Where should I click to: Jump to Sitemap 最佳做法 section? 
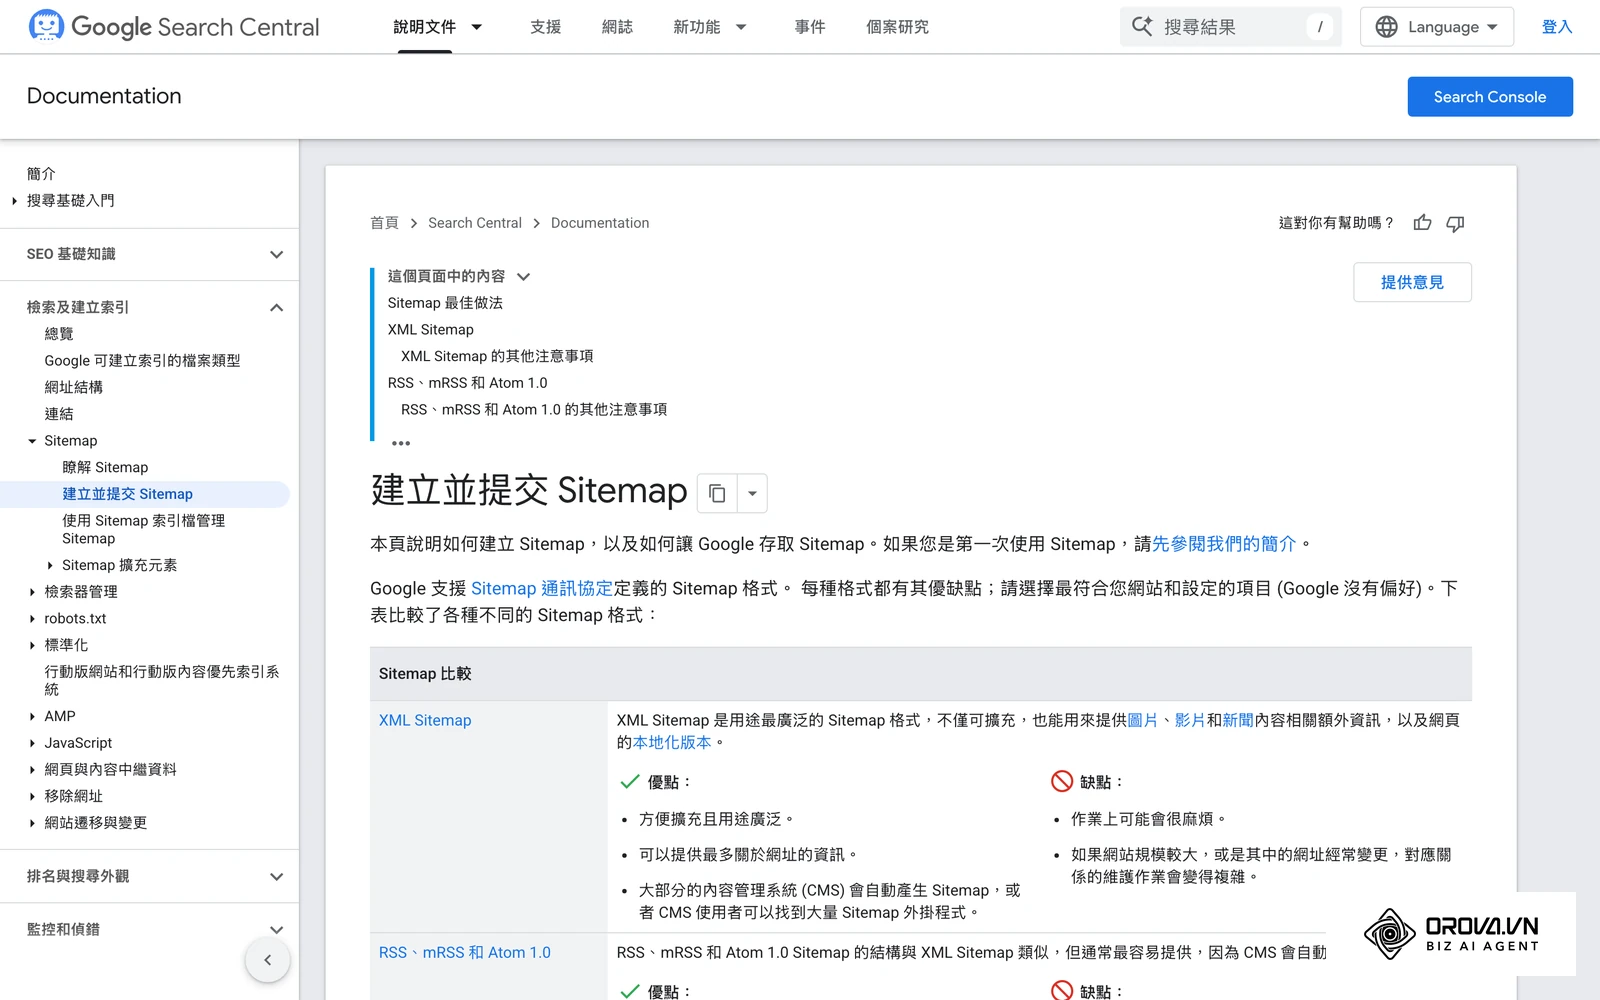click(x=445, y=303)
